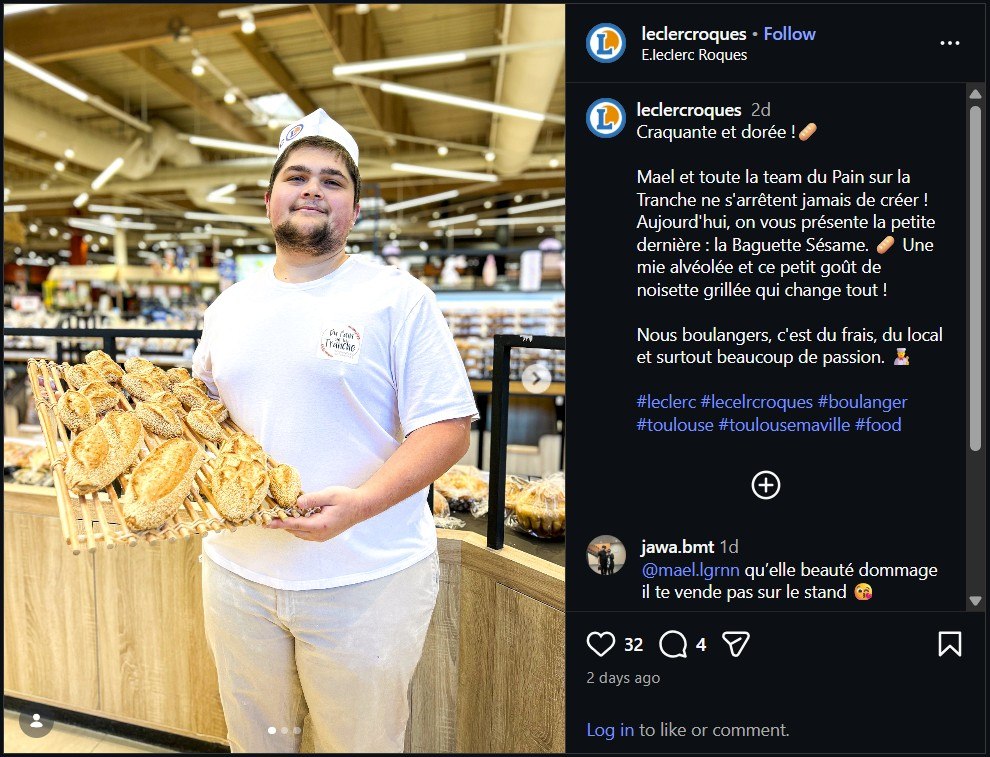Open the jawa.bmt commenter avatar
990x757 pixels.
pos(606,555)
